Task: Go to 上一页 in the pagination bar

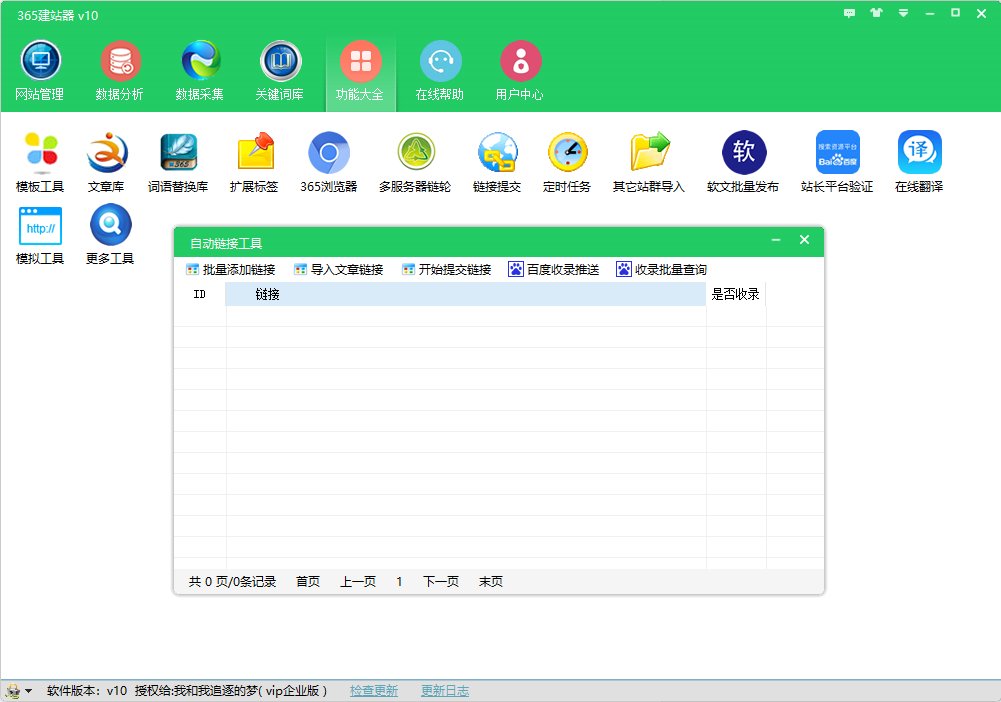Action: pos(358,581)
